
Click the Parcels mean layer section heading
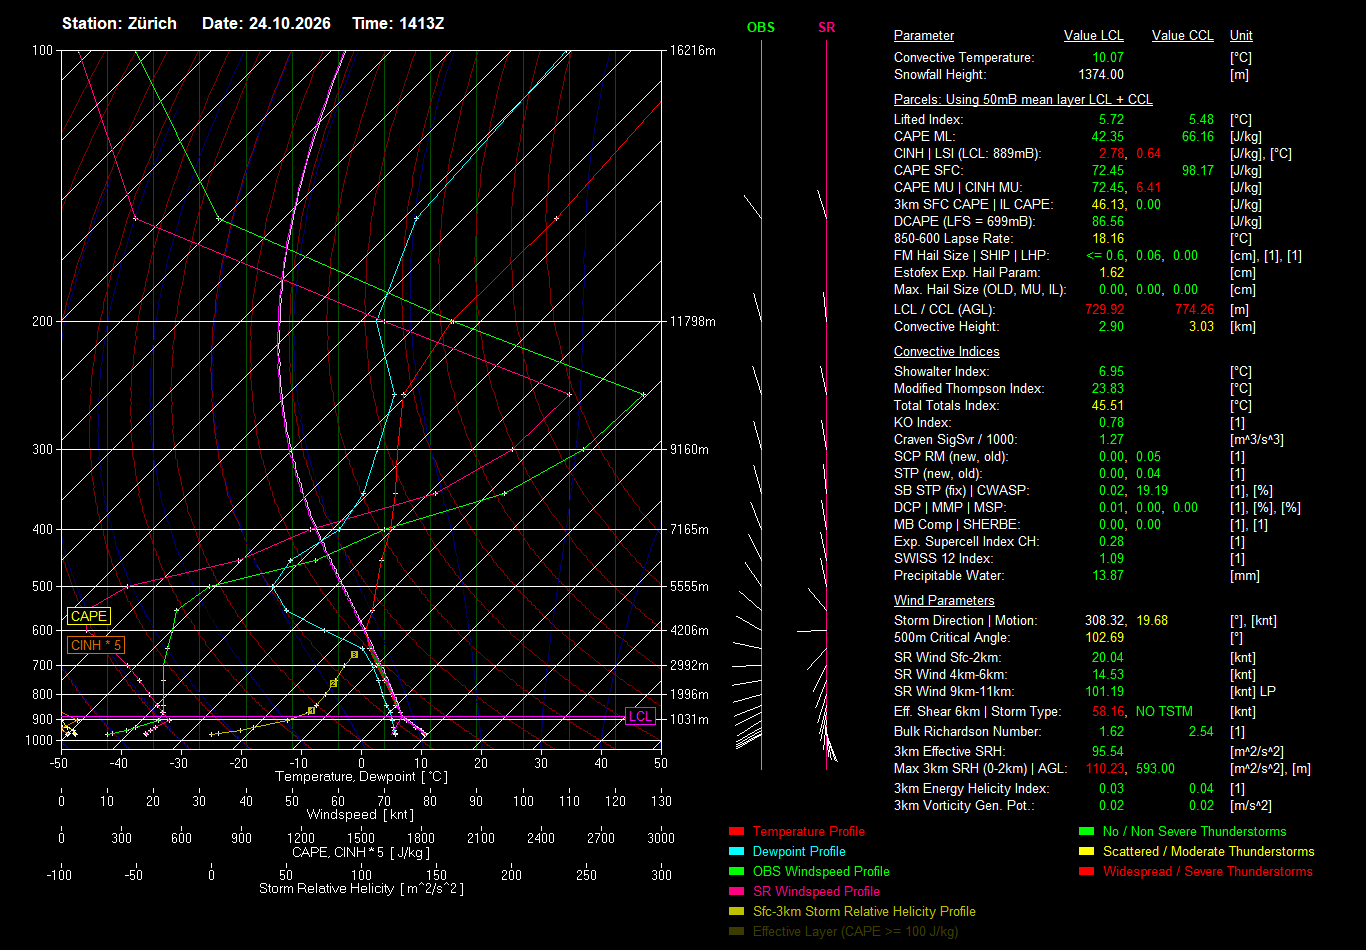tap(1023, 100)
